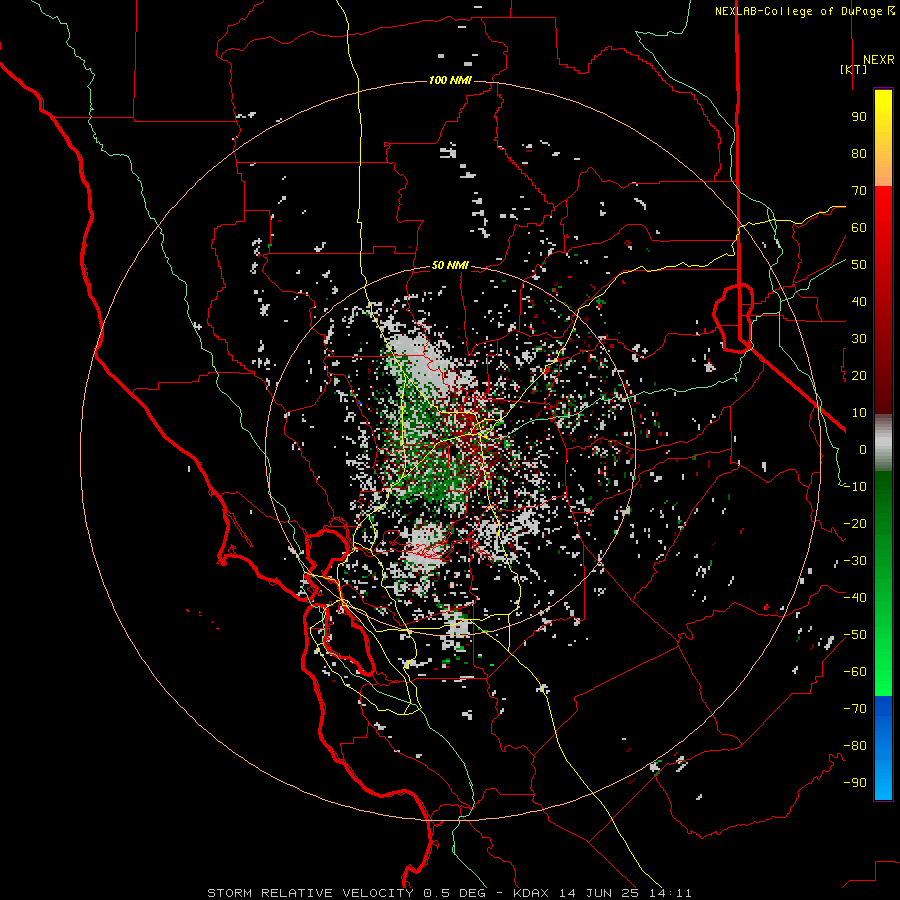Click the 30 value on the velocity scale
The width and height of the screenshot is (900, 900).
859,339
